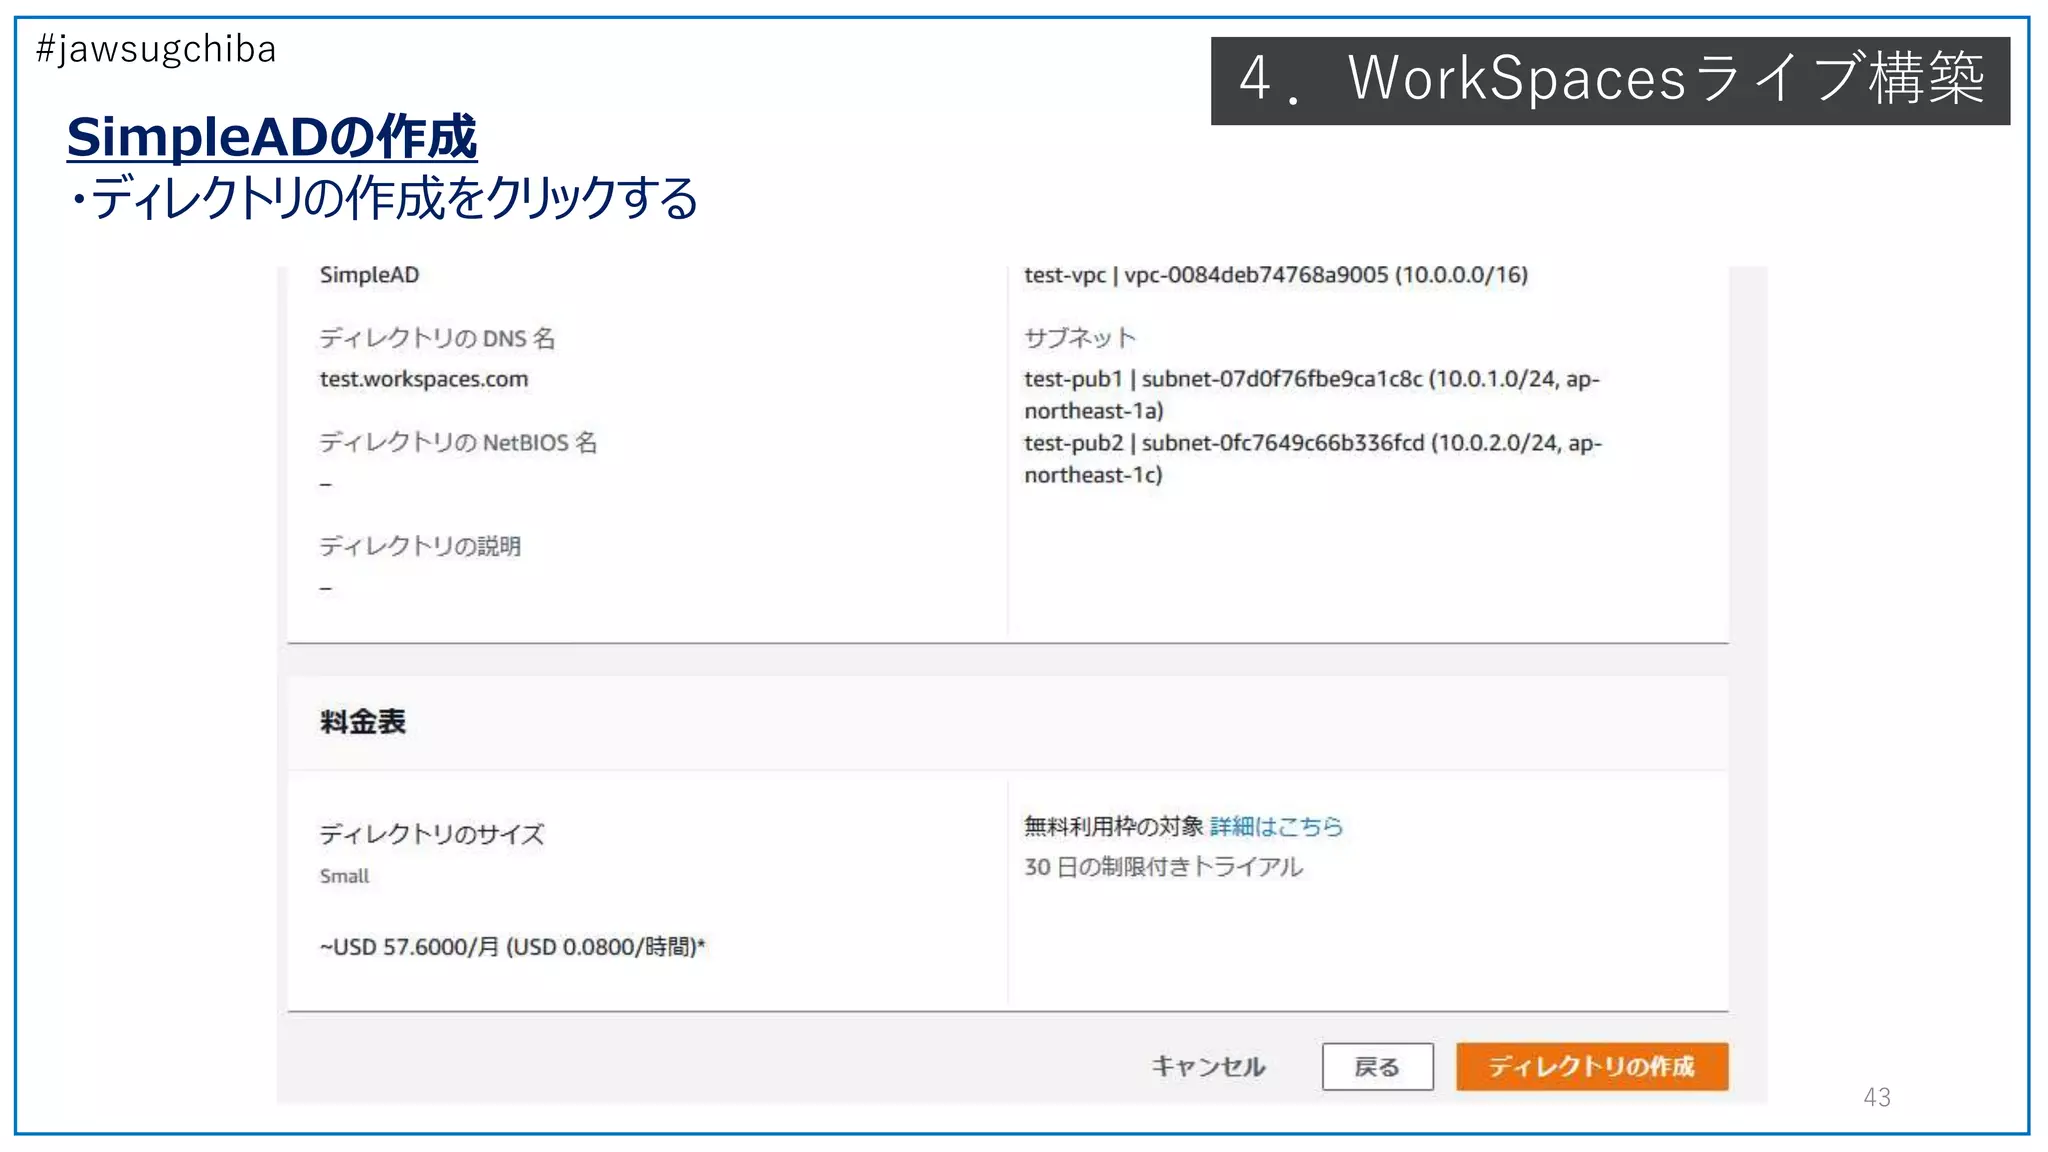Click the Small directory size value
Viewport: 2048px width, 1152px height.
(x=344, y=876)
